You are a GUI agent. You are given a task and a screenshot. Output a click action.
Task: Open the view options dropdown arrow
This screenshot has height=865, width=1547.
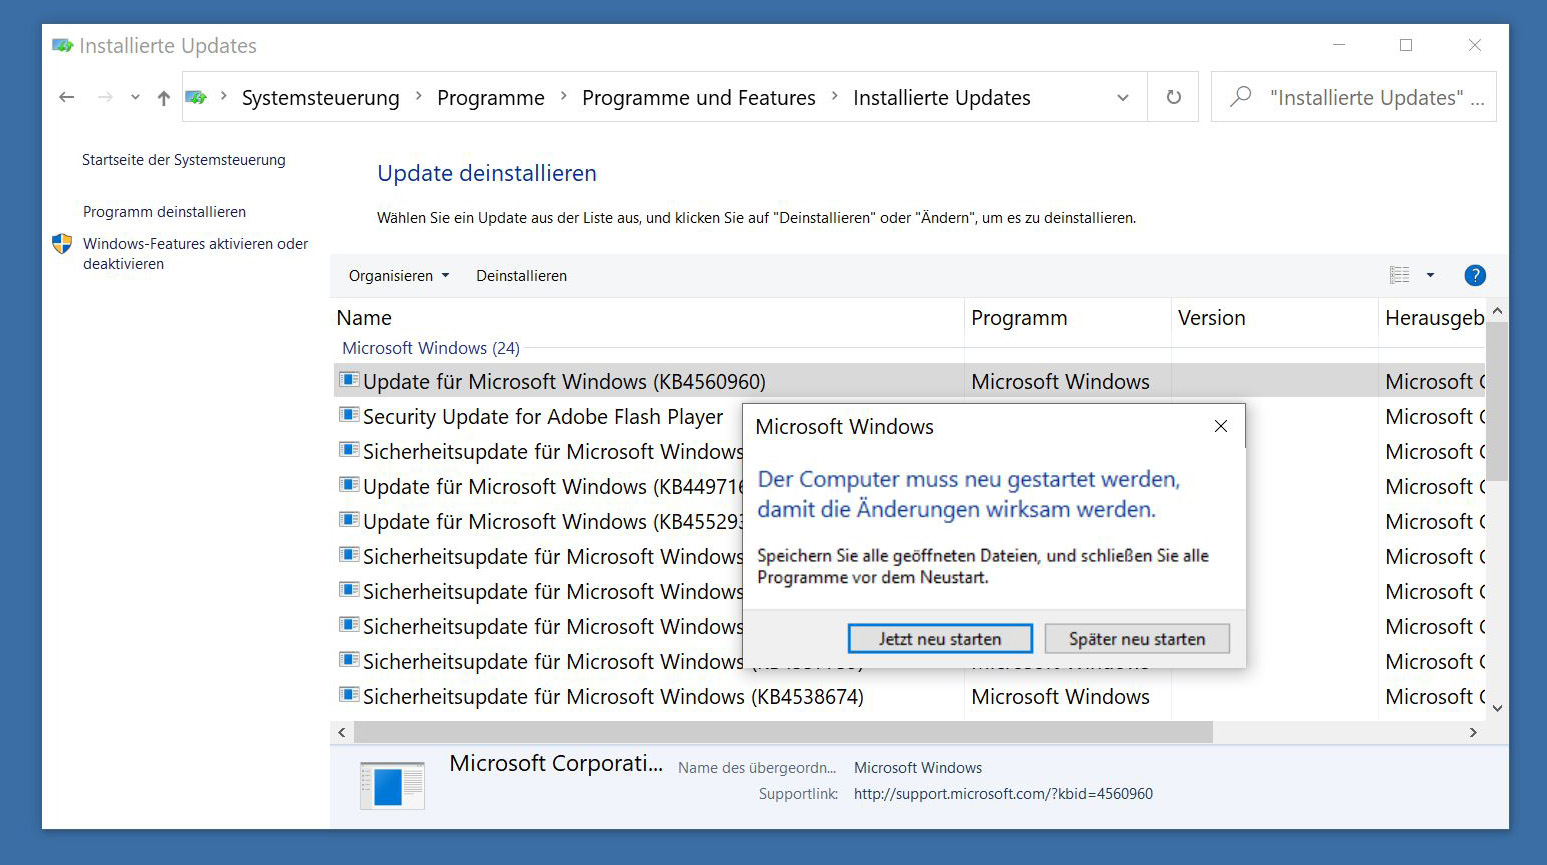1430,275
